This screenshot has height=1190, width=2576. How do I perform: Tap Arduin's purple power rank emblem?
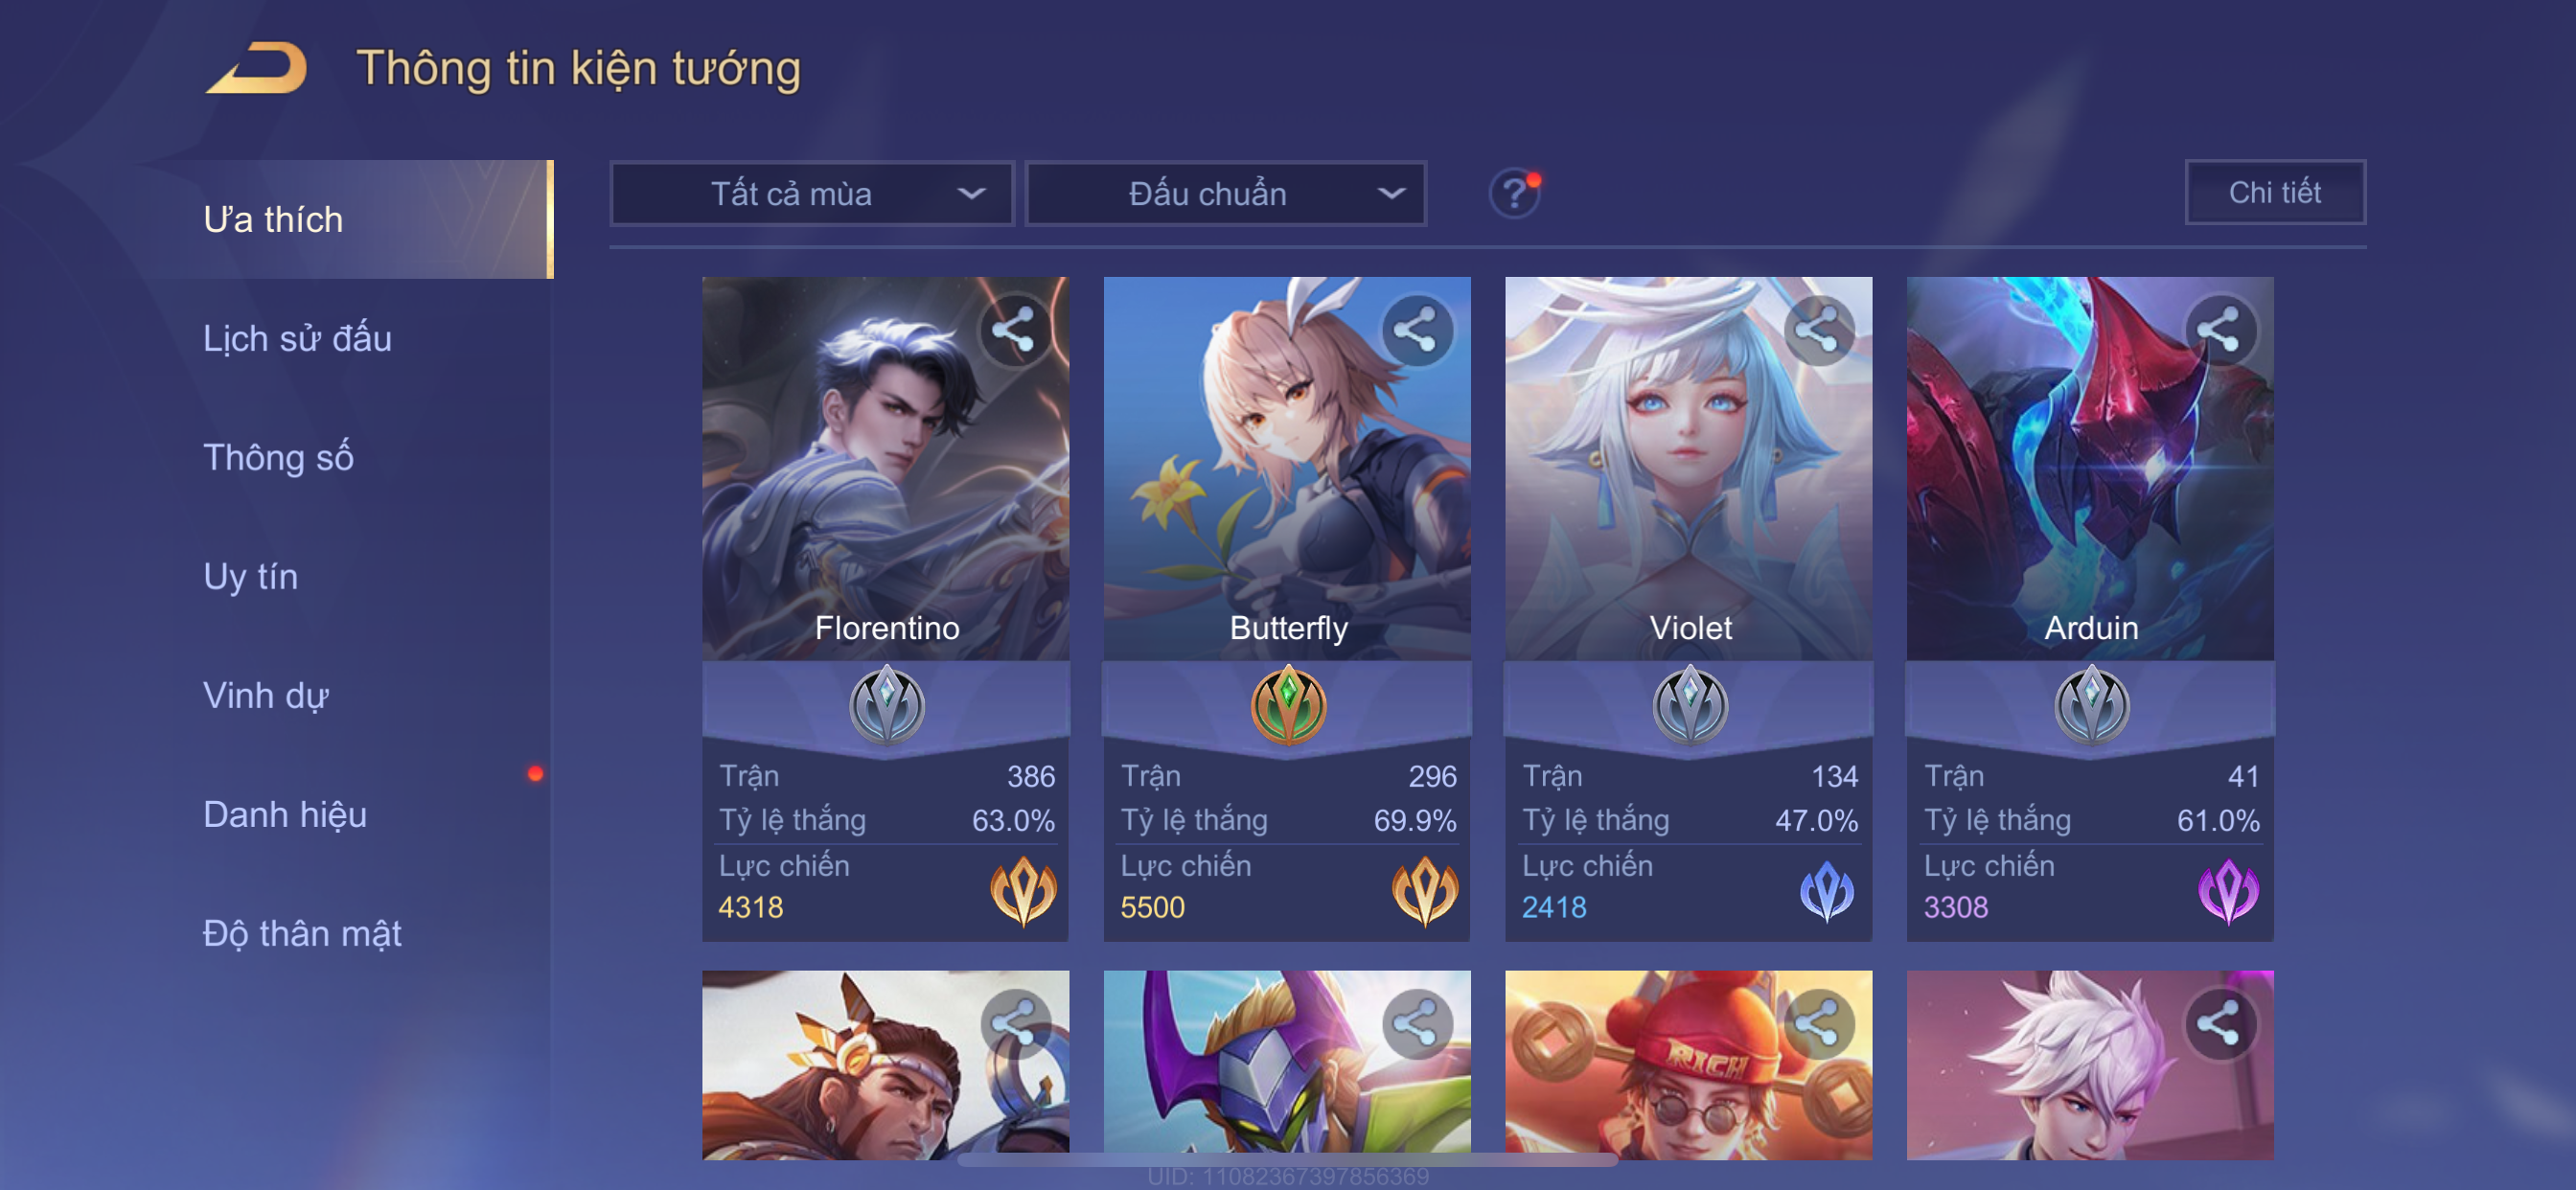click(2228, 890)
